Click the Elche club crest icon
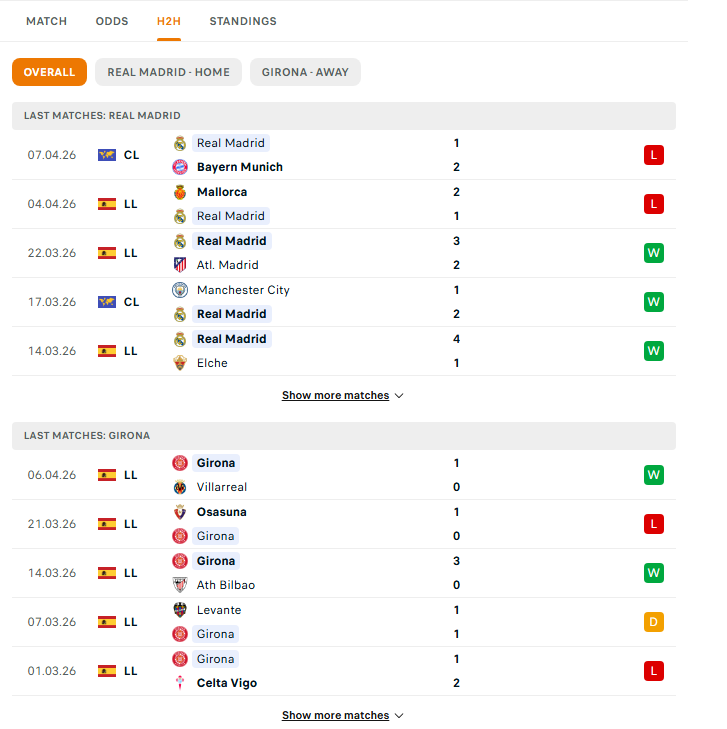727x729 pixels. coord(180,363)
